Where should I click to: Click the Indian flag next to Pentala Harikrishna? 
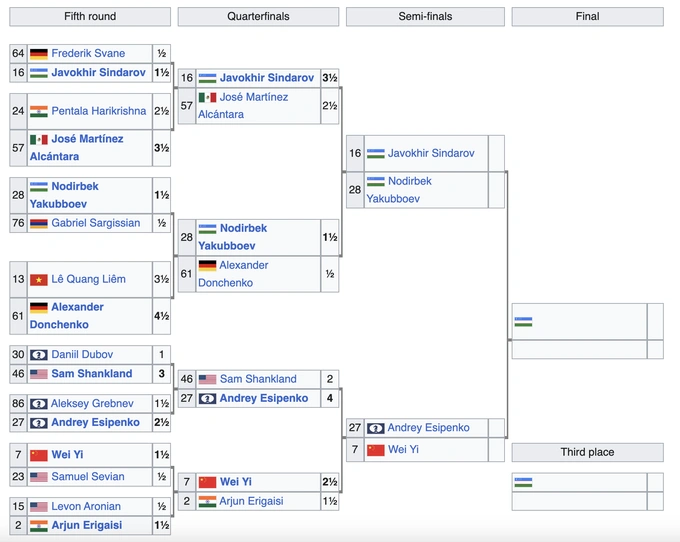tap(39, 111)
